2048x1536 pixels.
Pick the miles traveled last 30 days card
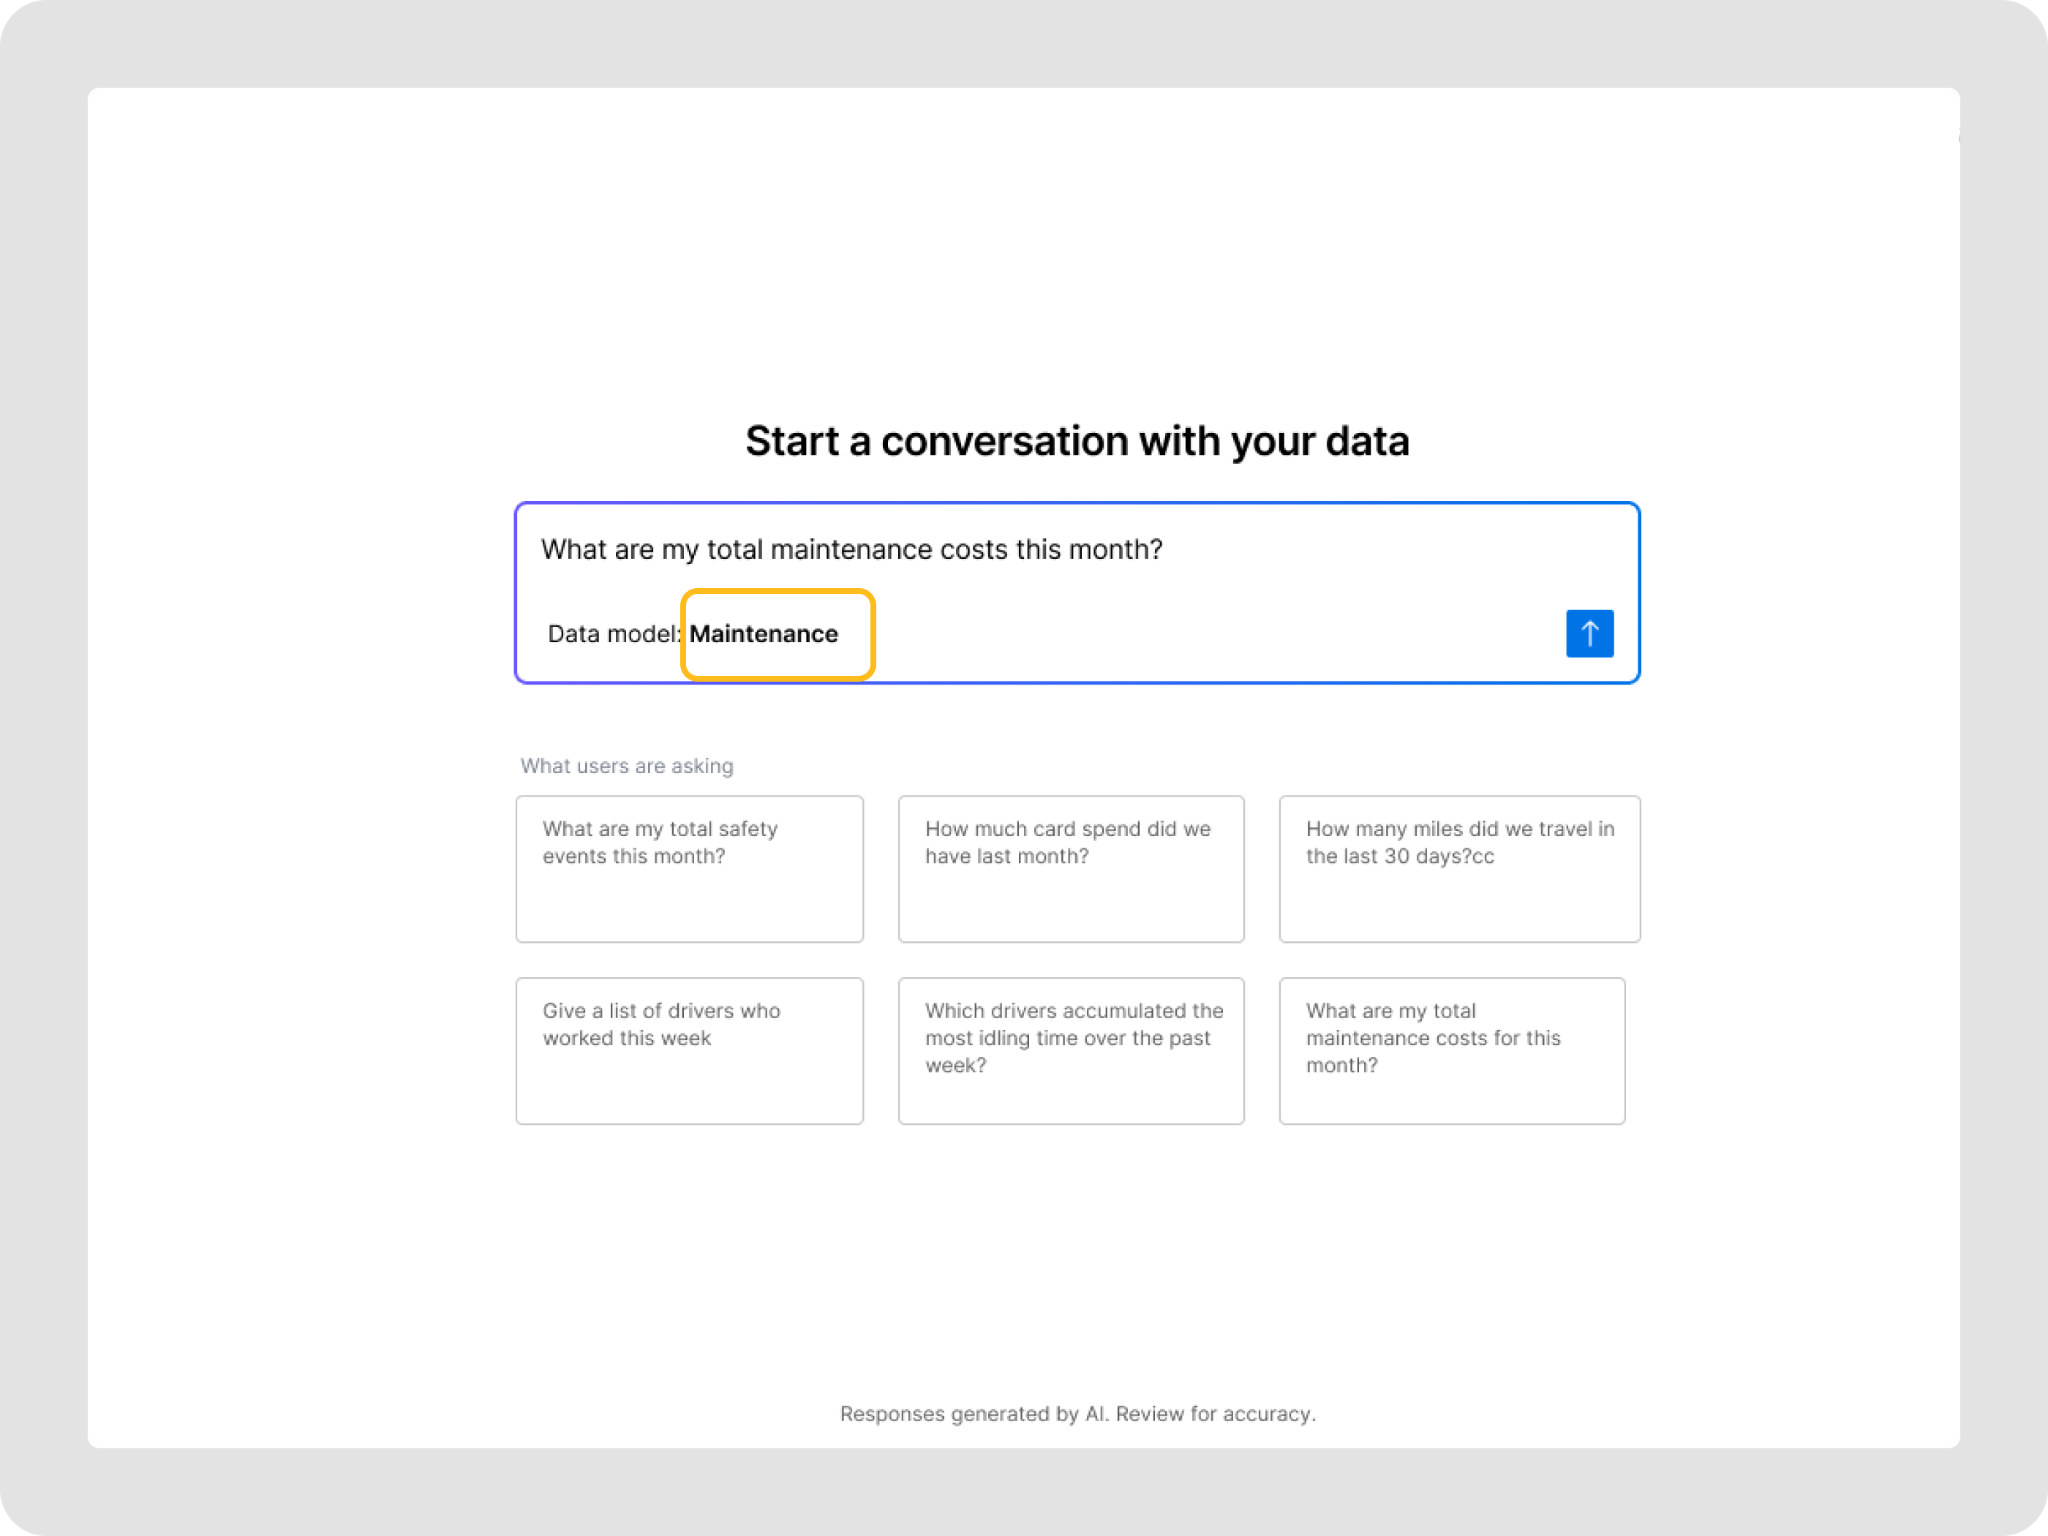tap(1459, 868)
